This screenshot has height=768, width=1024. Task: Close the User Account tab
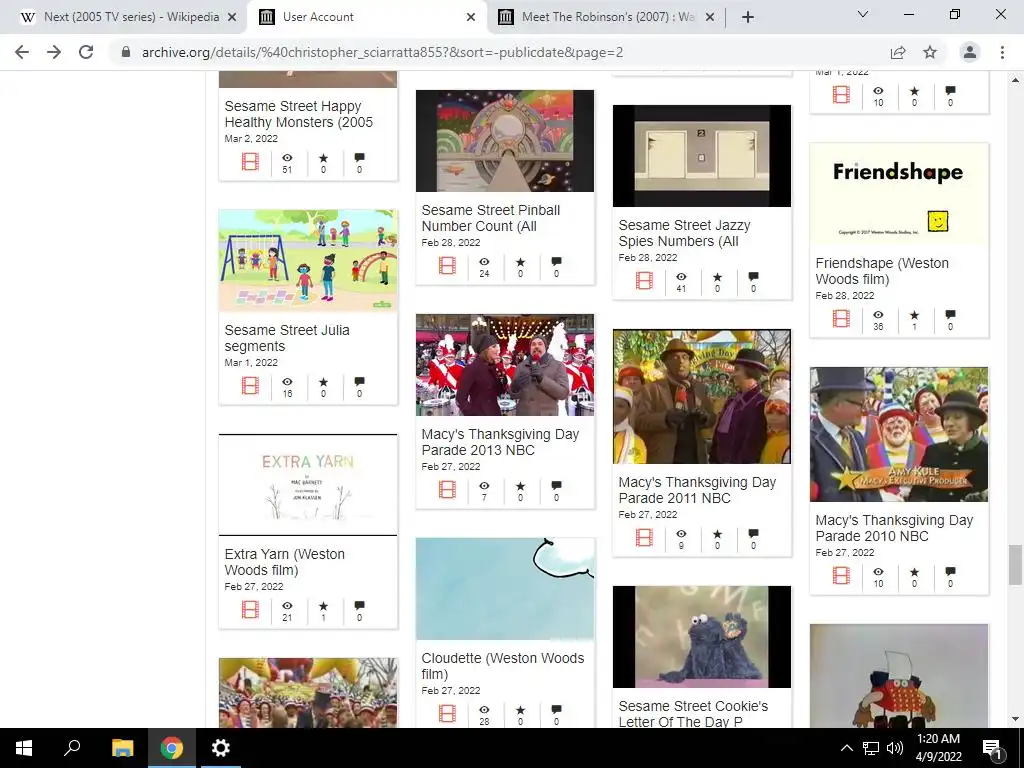pyautogui.click(x=471, y=17)
